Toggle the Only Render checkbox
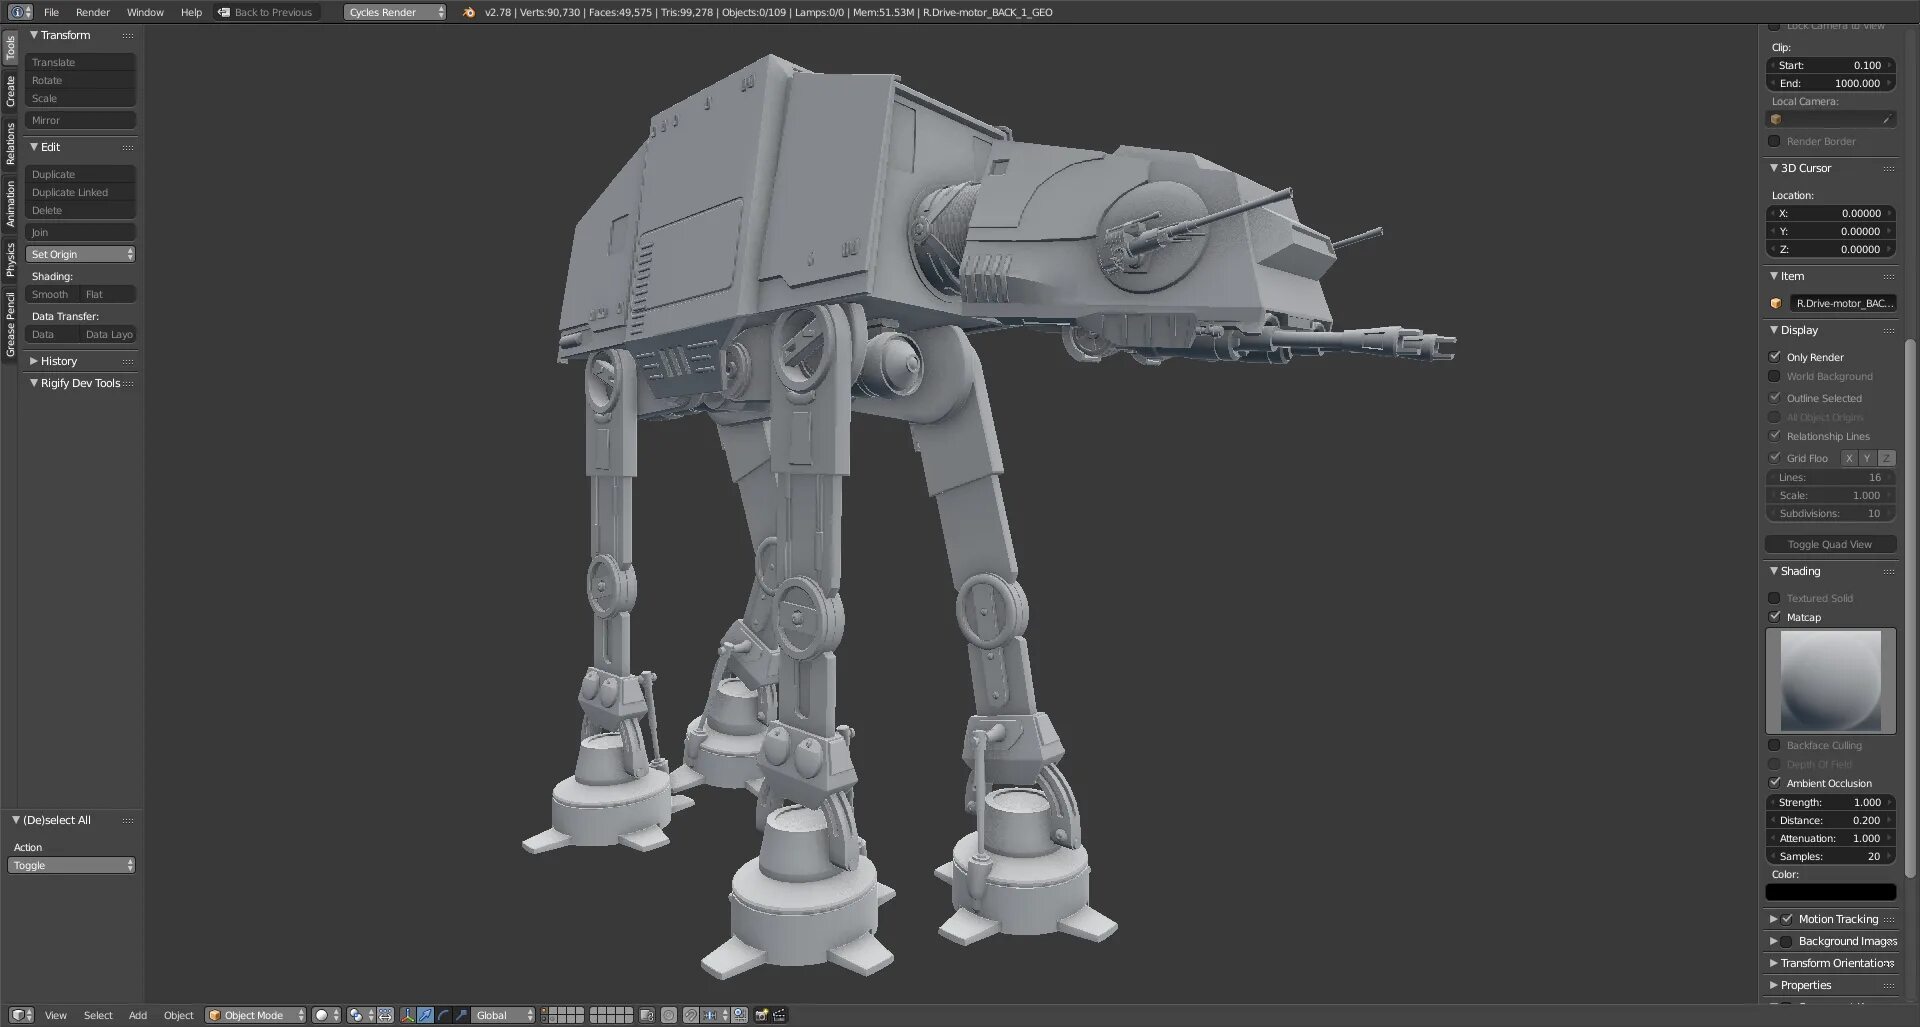The width and height of the screenshot is (1920, 1027). click(1775, 357)
